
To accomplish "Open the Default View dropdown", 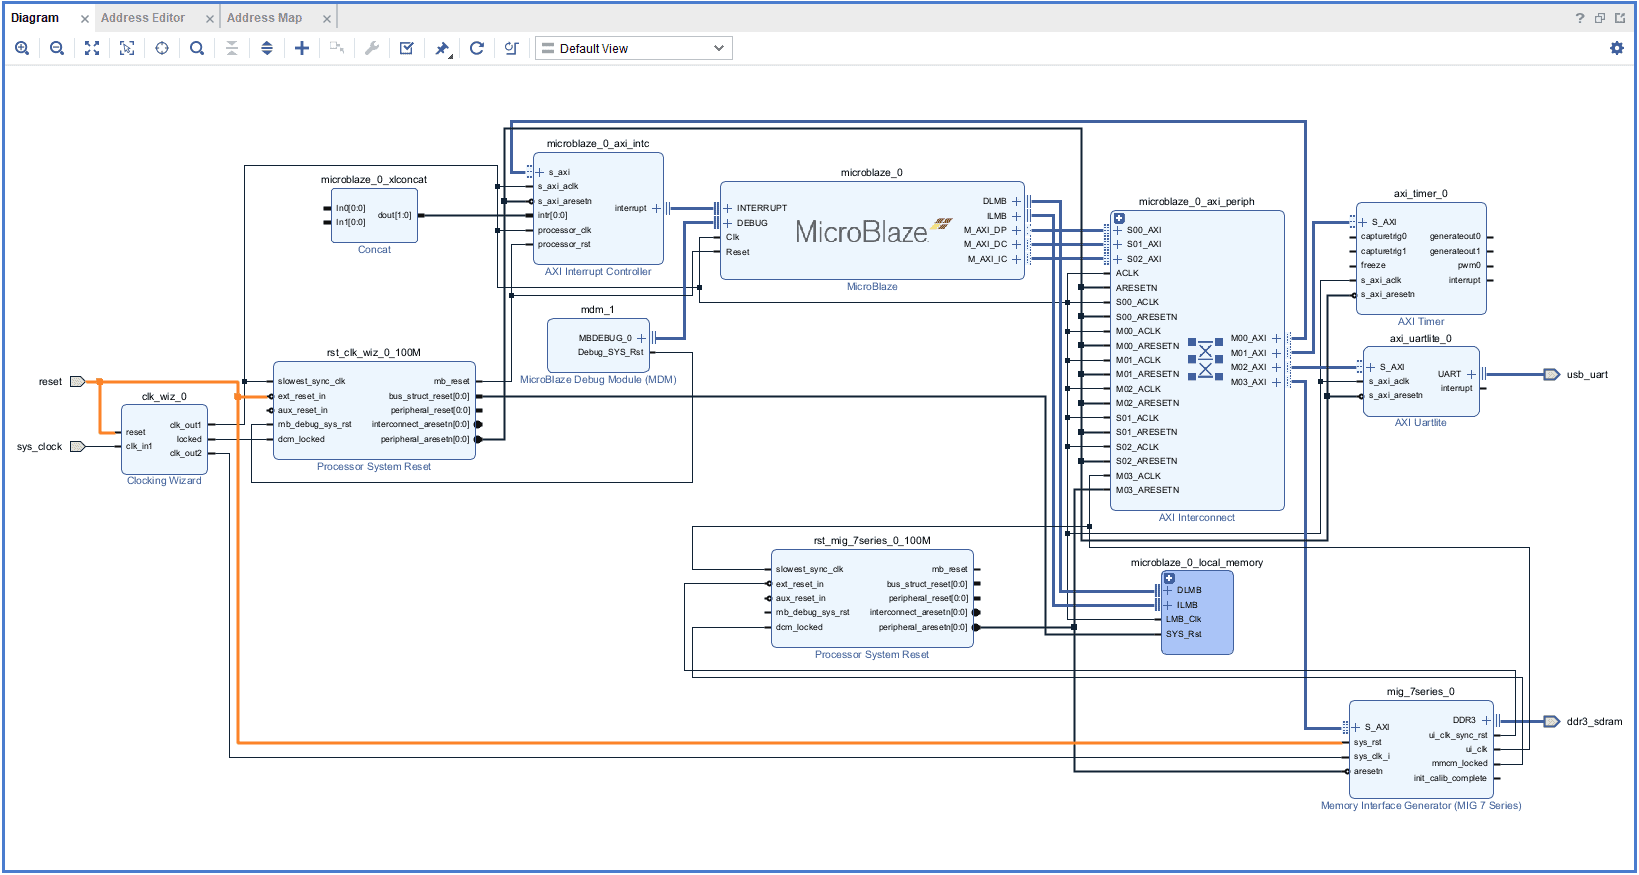I will click(633, 48).
